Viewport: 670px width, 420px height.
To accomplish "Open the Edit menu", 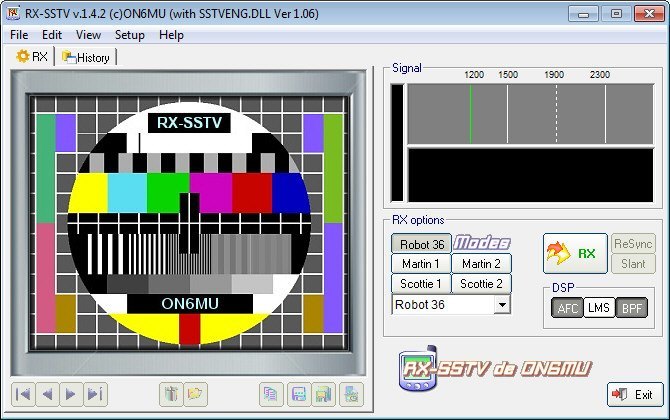I will [52, 35].
